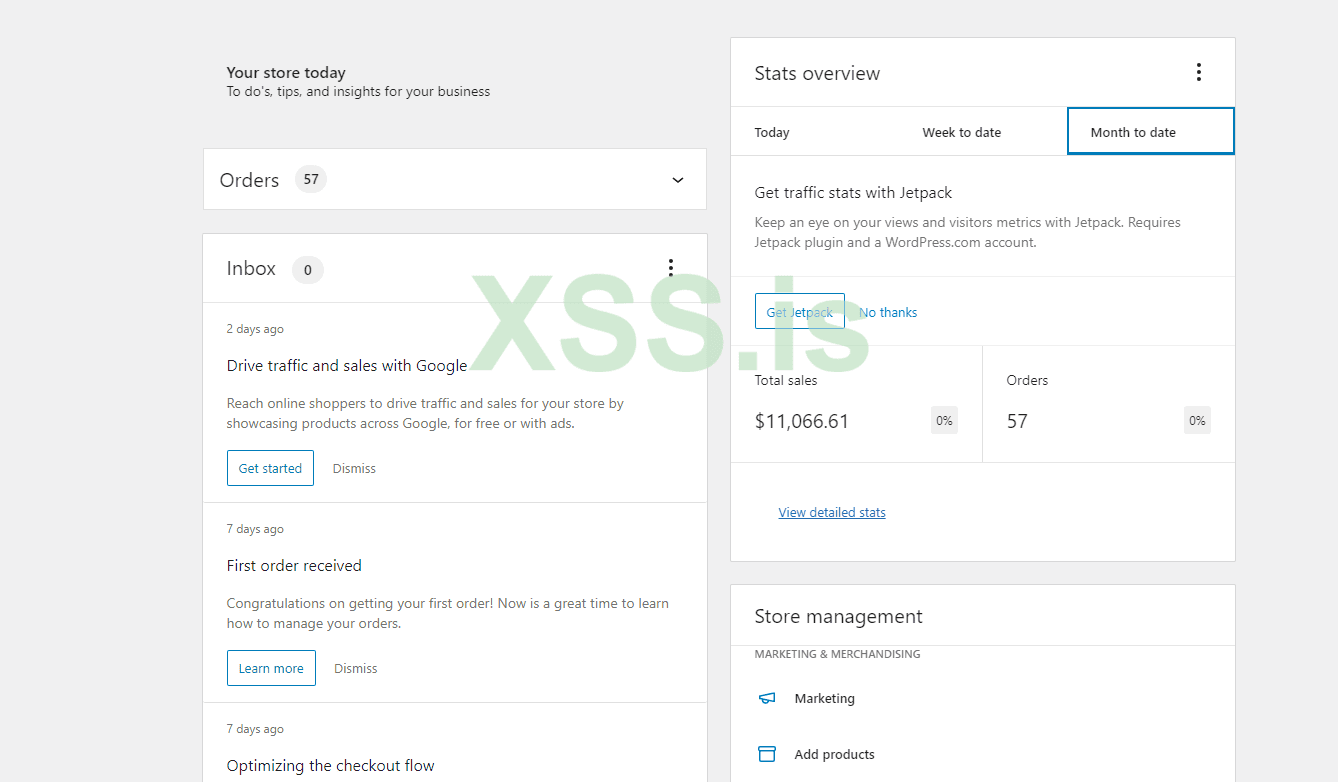Image resolution: width=1338 pixels, height=782 pixels.
Task: Decline Jetpack with No thanks
Action: tap(888, 312)
